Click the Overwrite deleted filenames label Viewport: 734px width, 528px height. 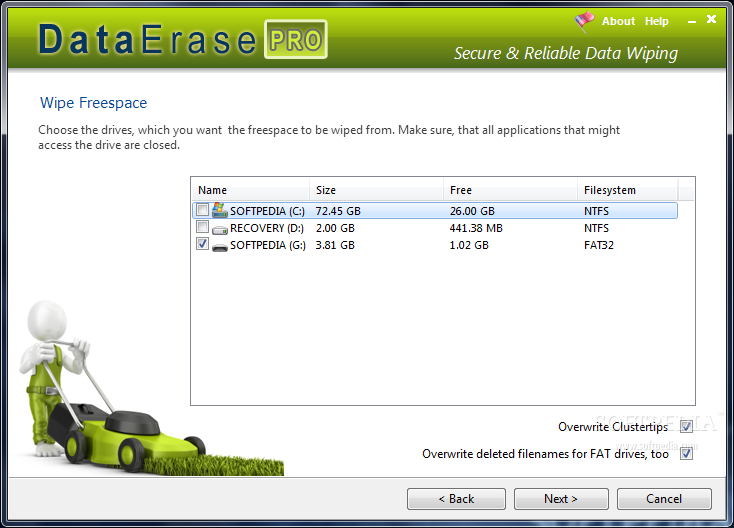pyautogui.click(x=545, y=454)
